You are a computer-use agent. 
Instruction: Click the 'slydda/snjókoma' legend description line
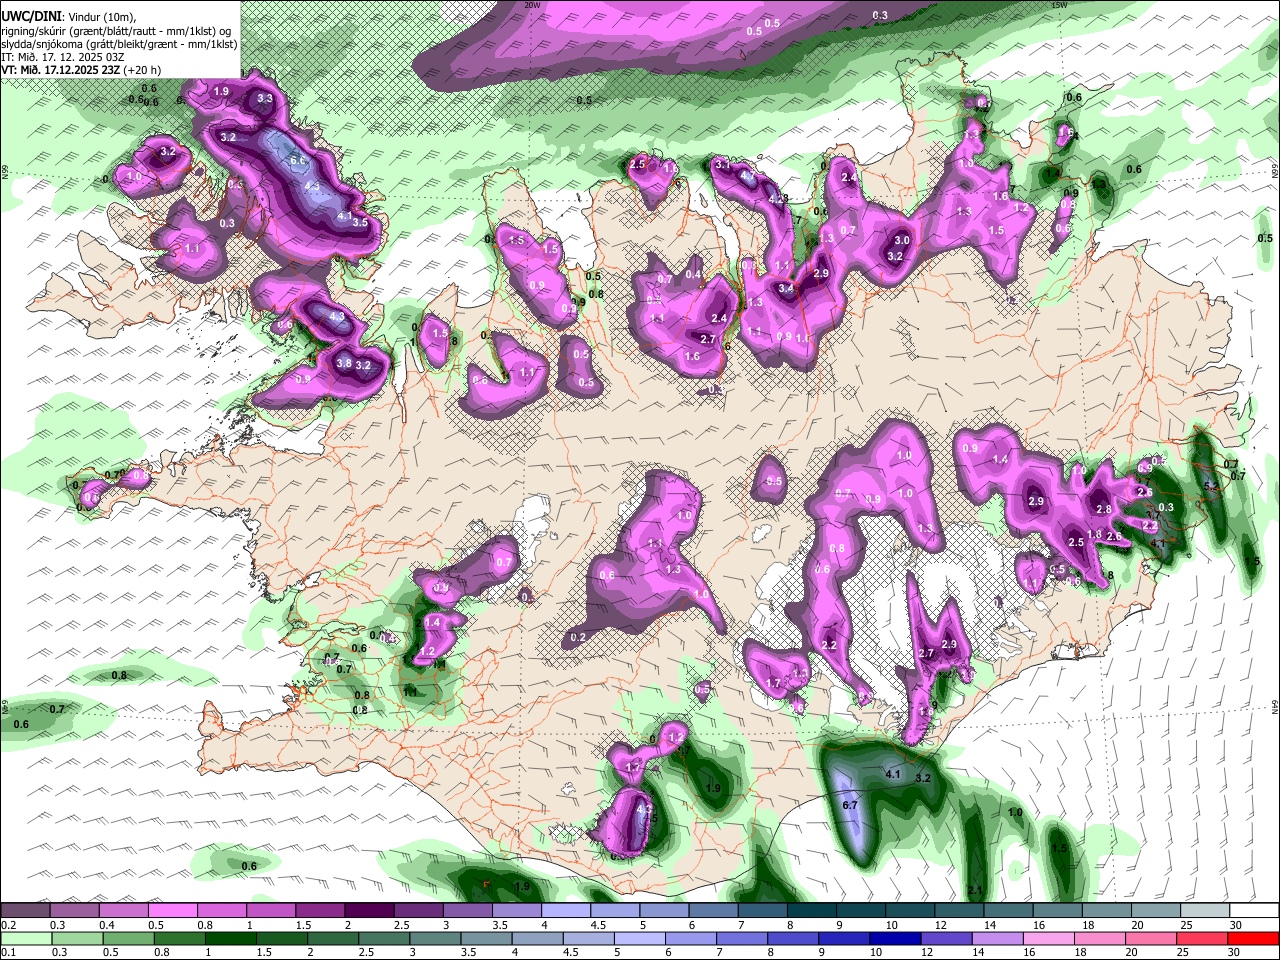tap(119, 44)
